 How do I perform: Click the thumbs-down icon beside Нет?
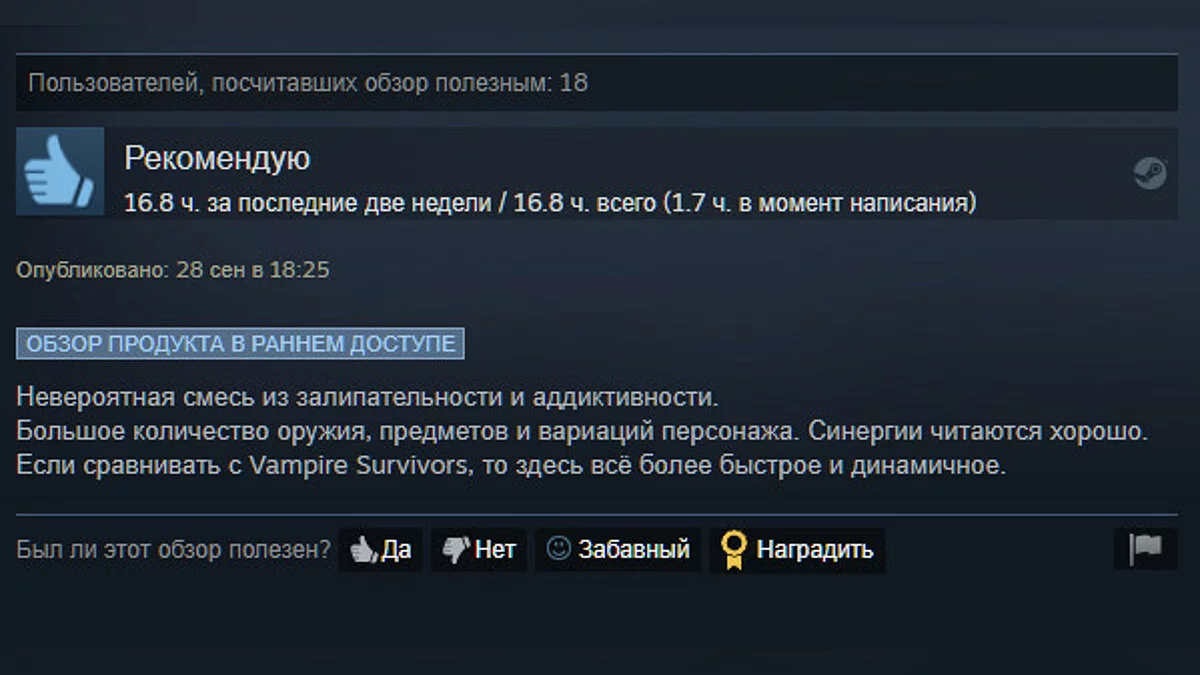(x=456, y=549)
